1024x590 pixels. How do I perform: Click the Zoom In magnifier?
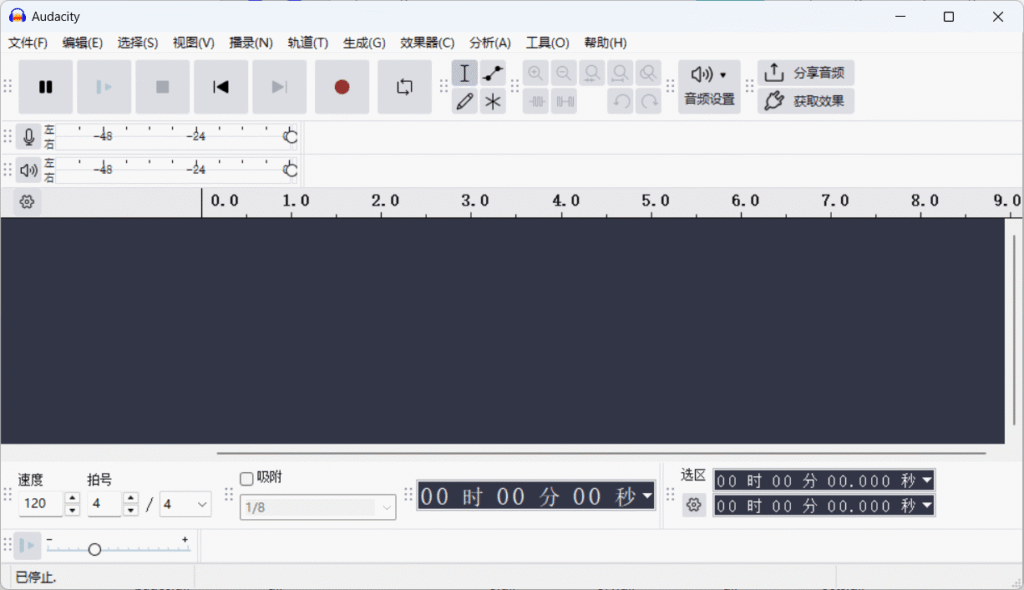click(536, 73)
